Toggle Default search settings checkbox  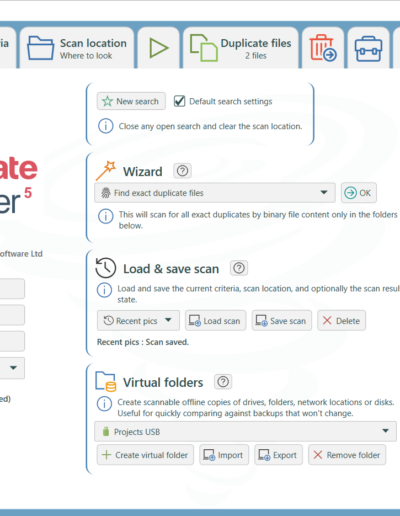(x=179, y=101)
